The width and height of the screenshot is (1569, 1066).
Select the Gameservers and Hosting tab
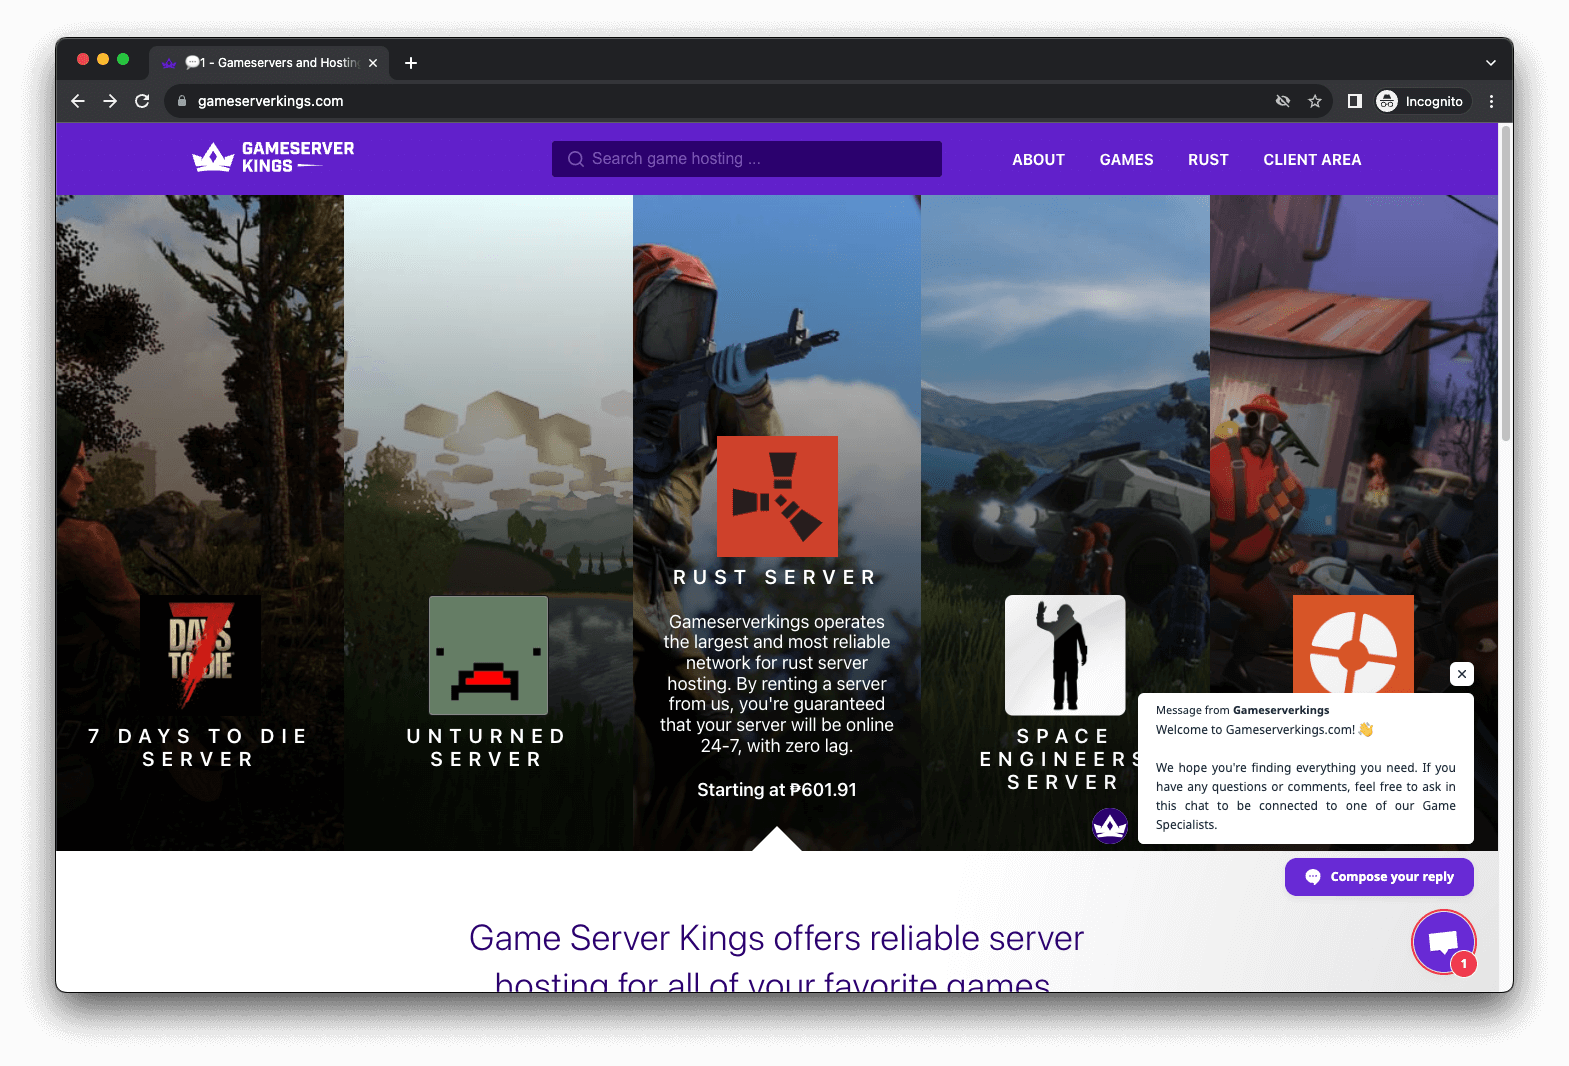(268, 62)
